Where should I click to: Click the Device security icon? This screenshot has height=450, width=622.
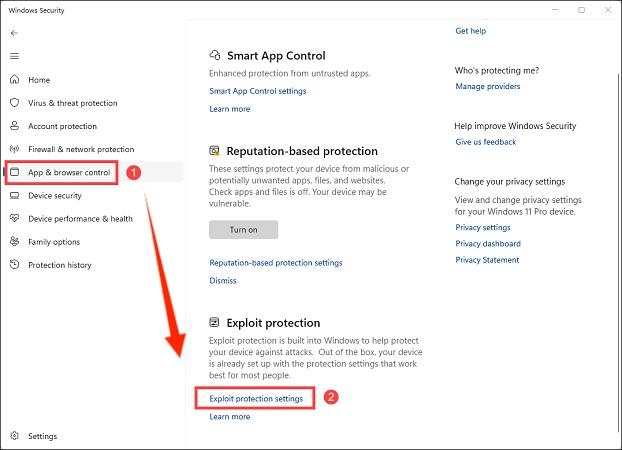click(x=14, y=196)
